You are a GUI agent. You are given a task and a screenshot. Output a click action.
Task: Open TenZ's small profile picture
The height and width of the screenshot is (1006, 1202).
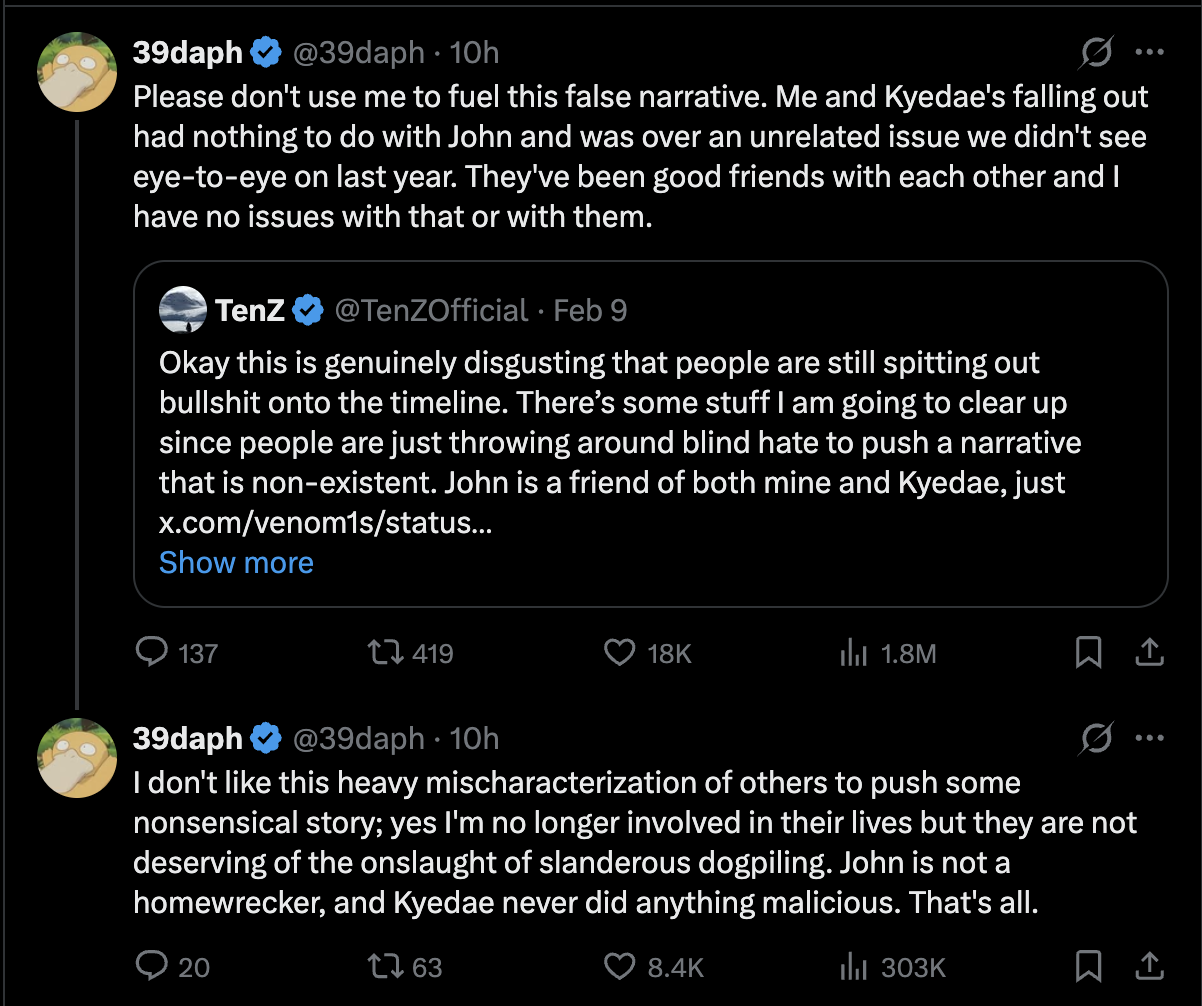click(182, 310)
